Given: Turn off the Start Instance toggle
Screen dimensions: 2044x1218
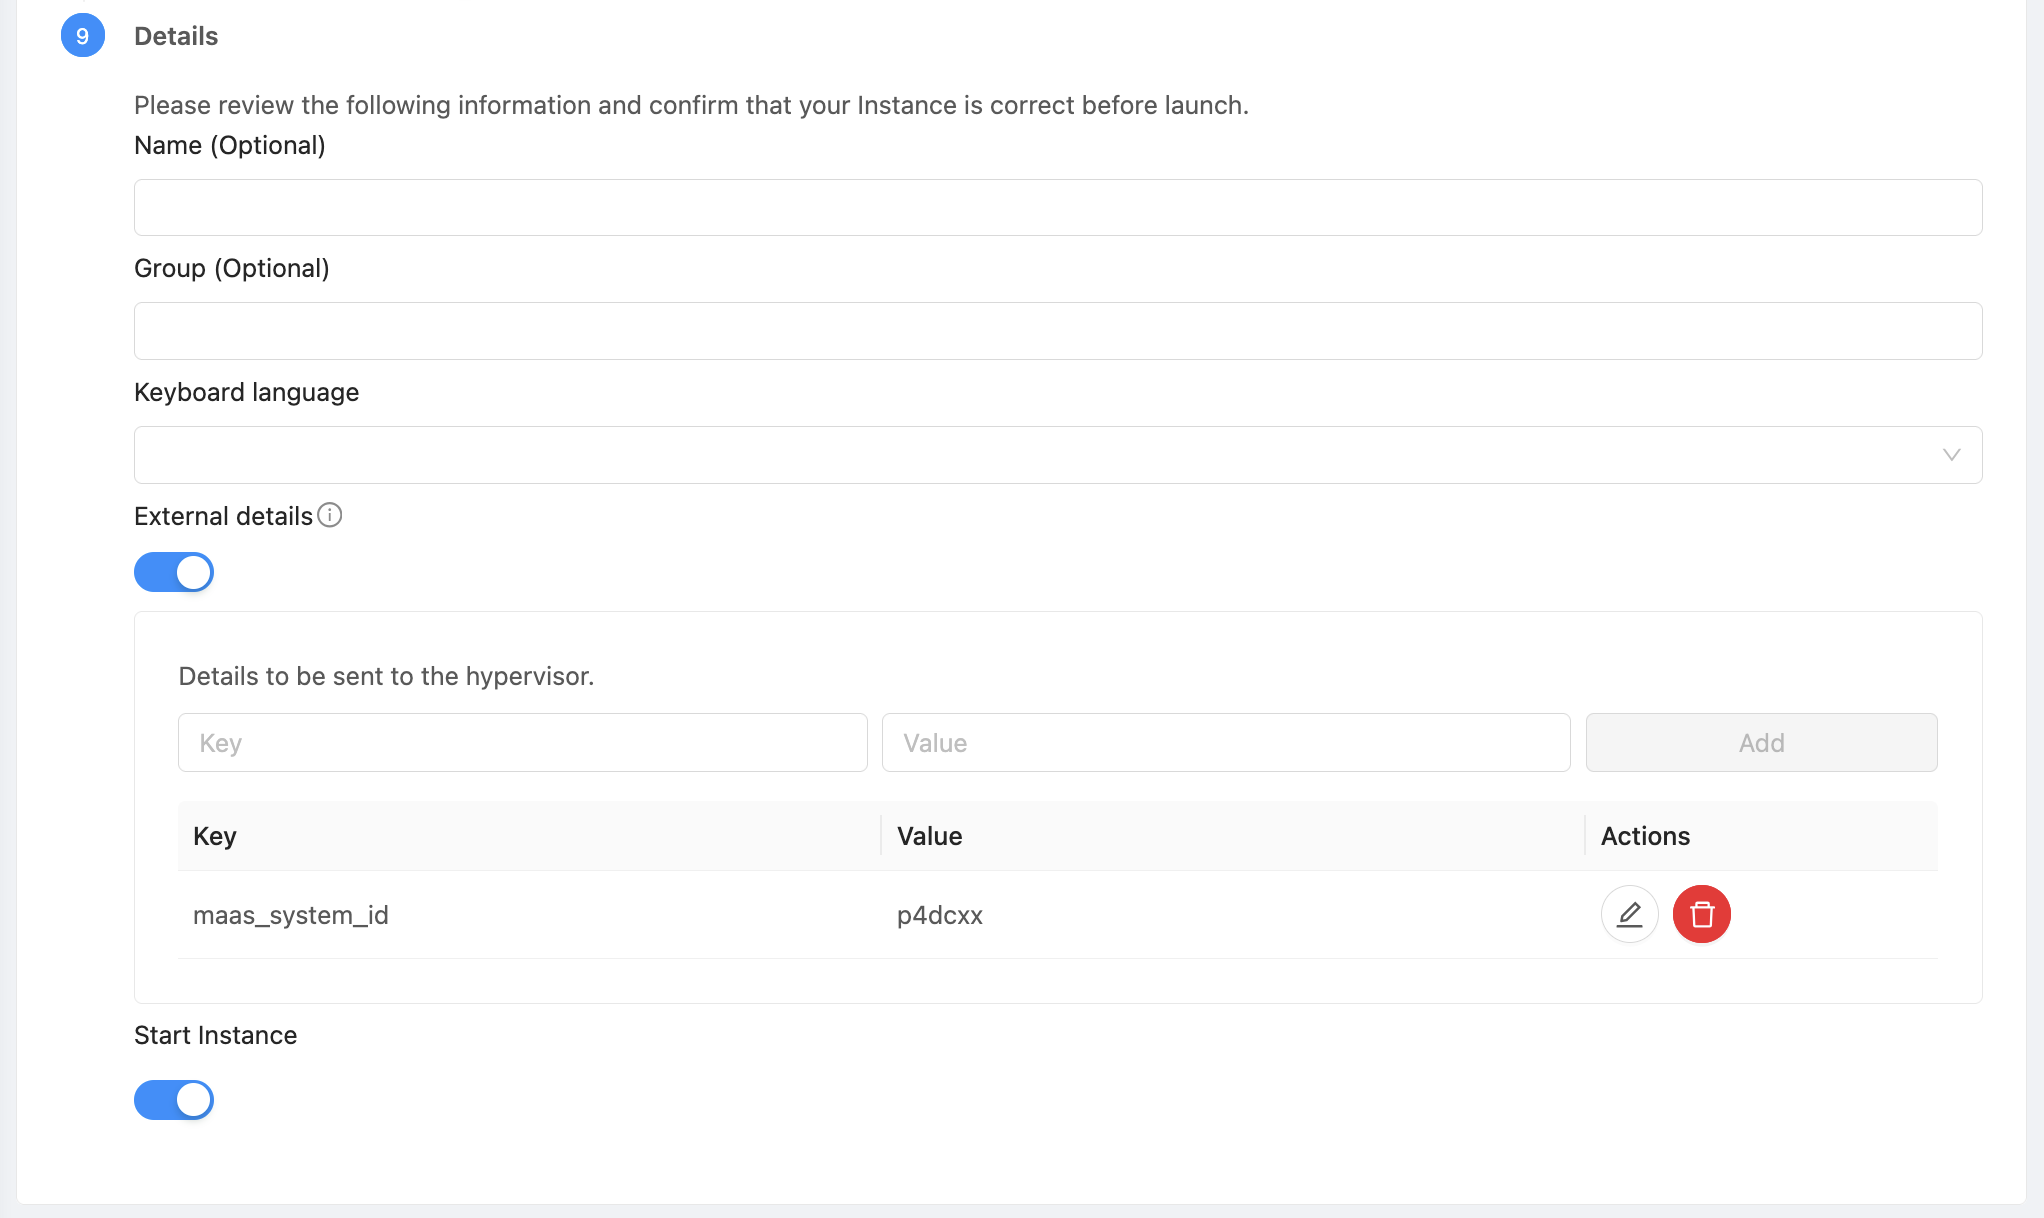Looking at the screenshot, I should (174, 1100).
